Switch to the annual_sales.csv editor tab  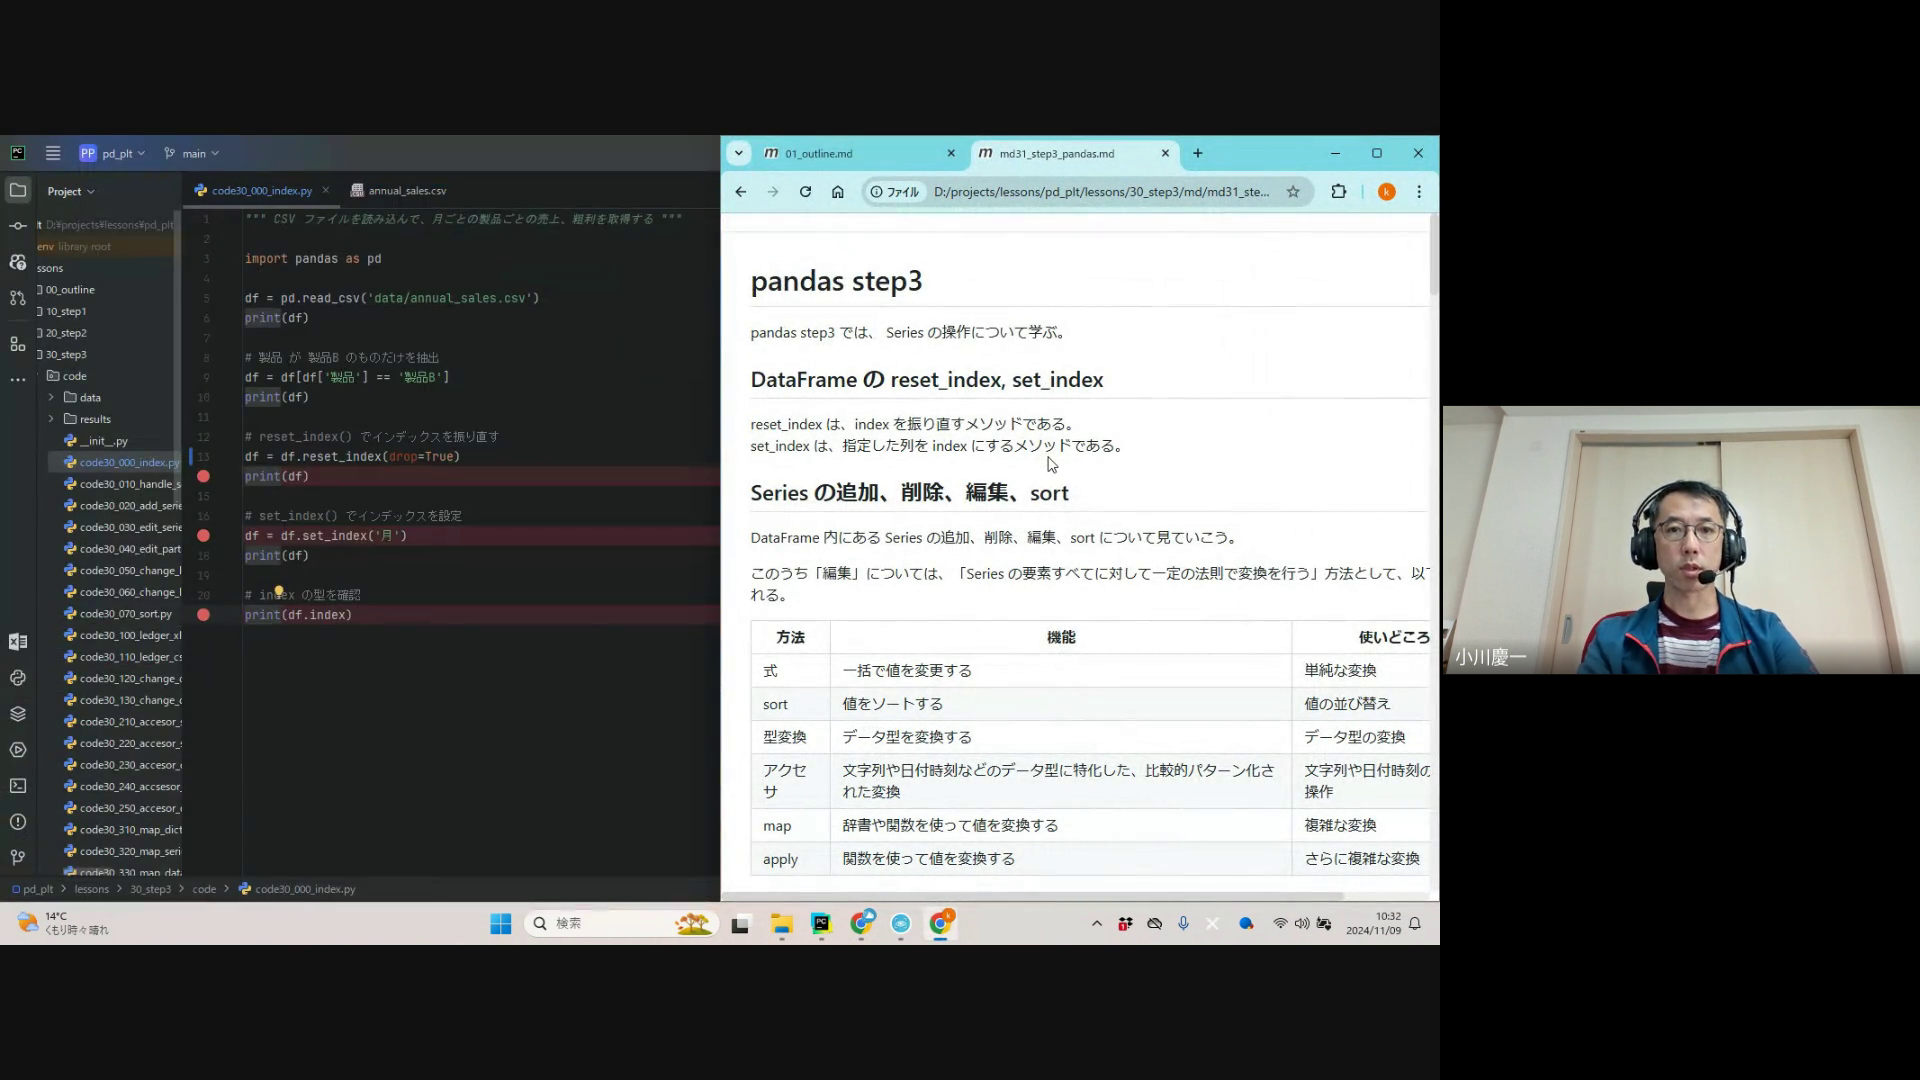(x=406, y=191)
